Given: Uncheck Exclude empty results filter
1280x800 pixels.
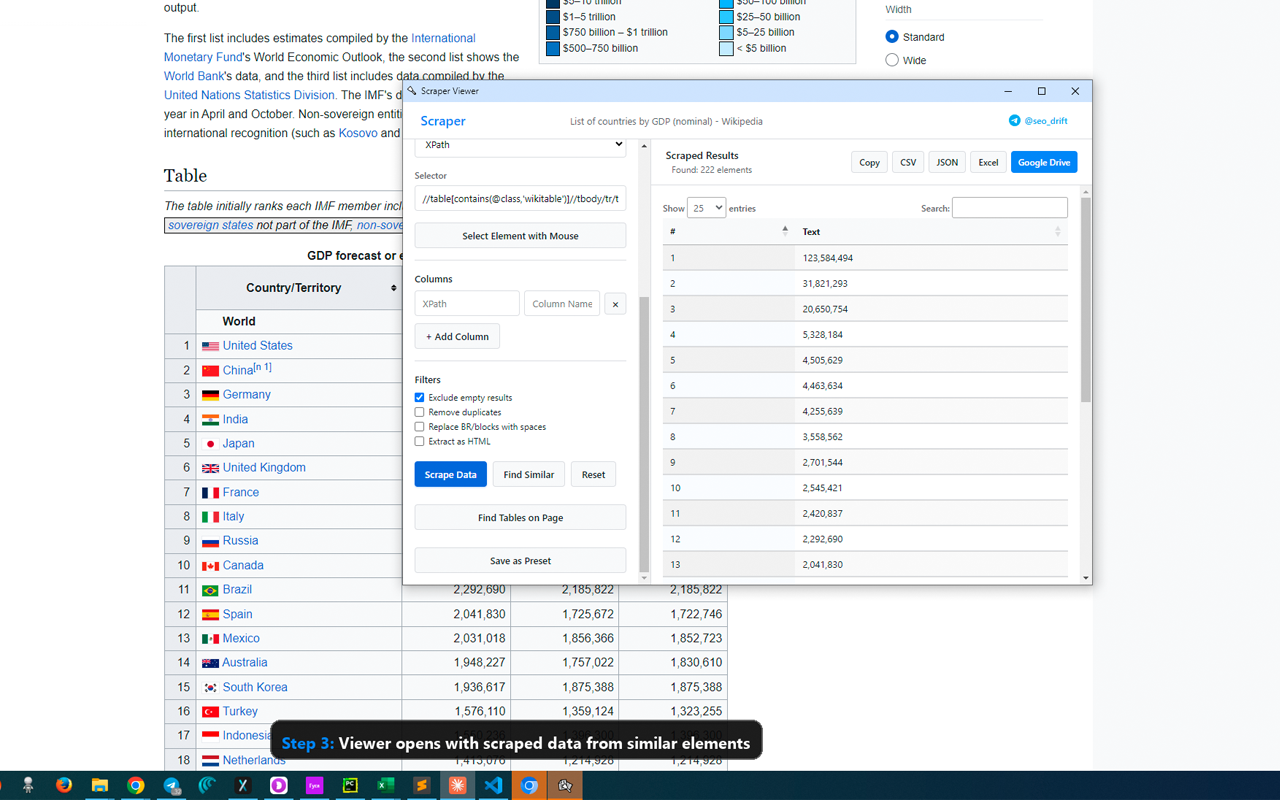Looking at the screenshot, I should 420,398.
